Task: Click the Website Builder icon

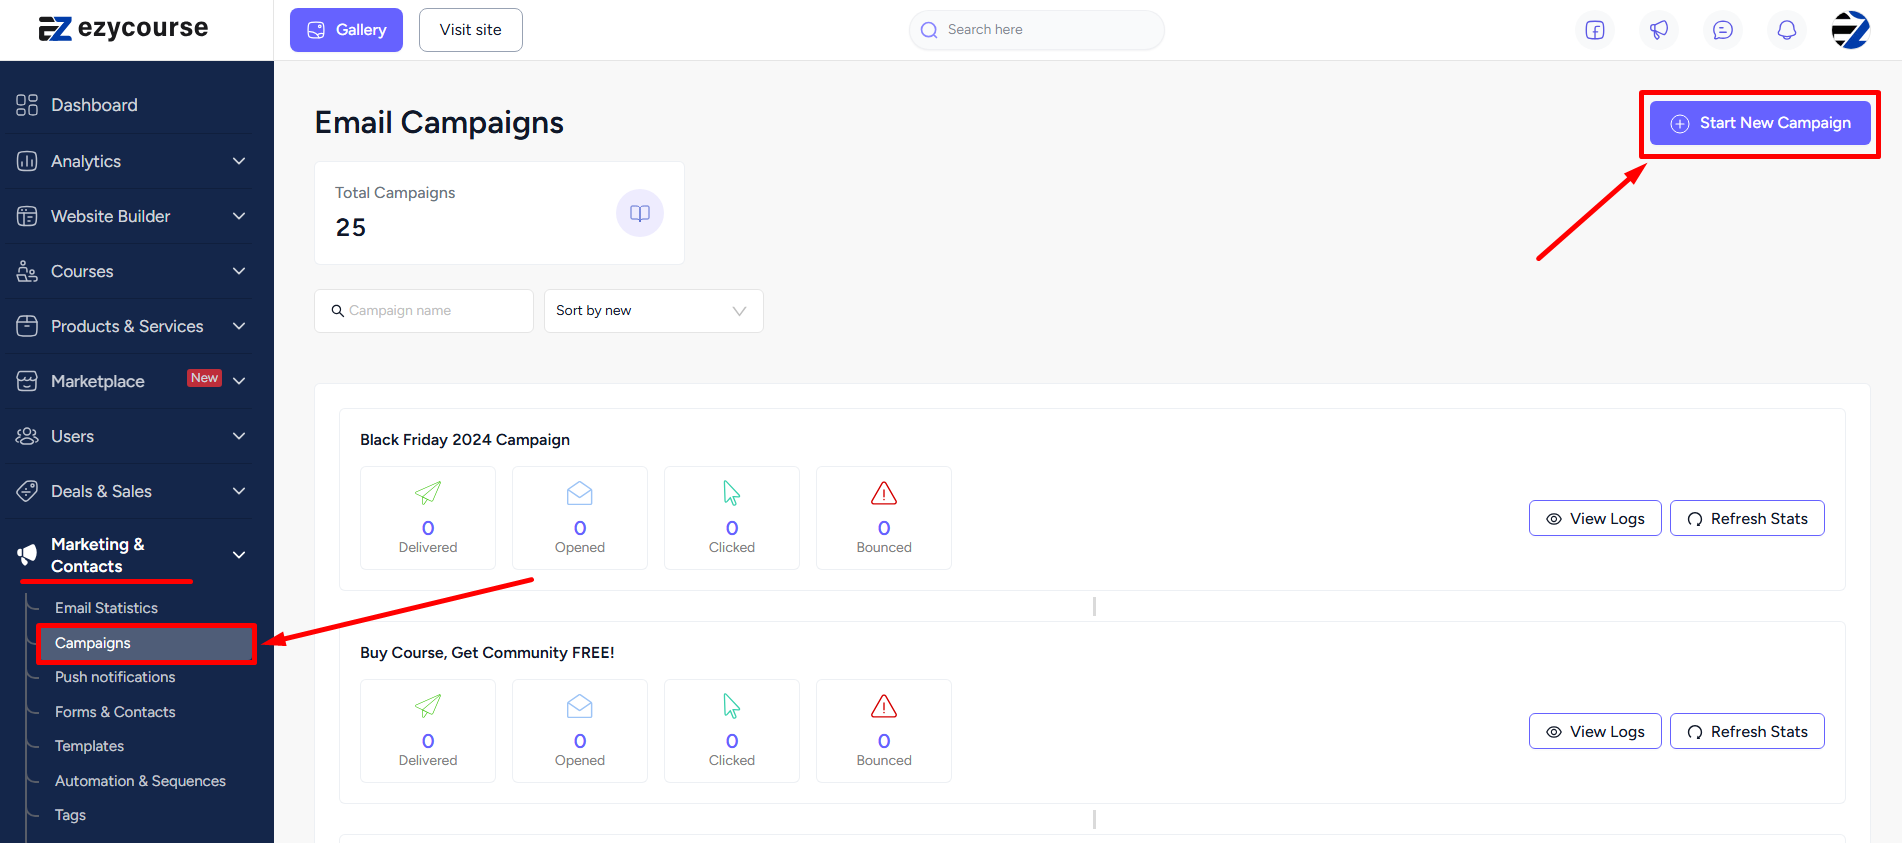Action: coord(27,216)
